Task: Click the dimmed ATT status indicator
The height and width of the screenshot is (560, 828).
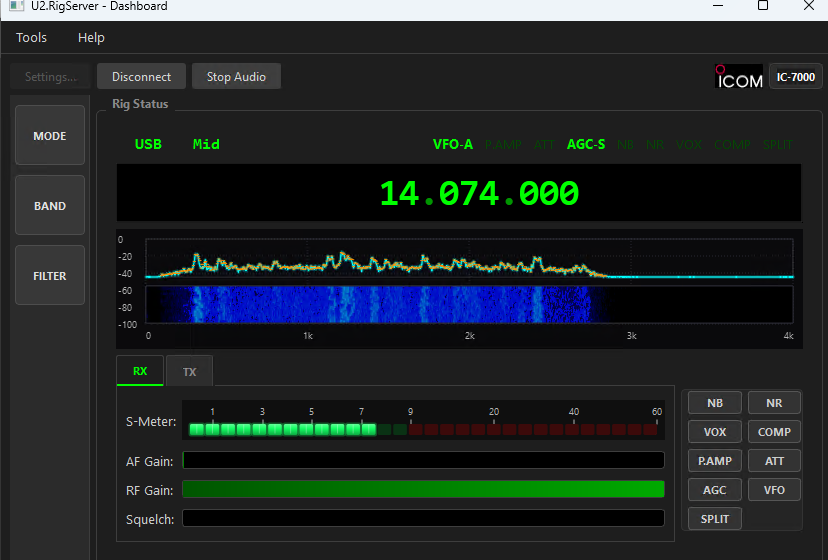Action: click(544, 144)
